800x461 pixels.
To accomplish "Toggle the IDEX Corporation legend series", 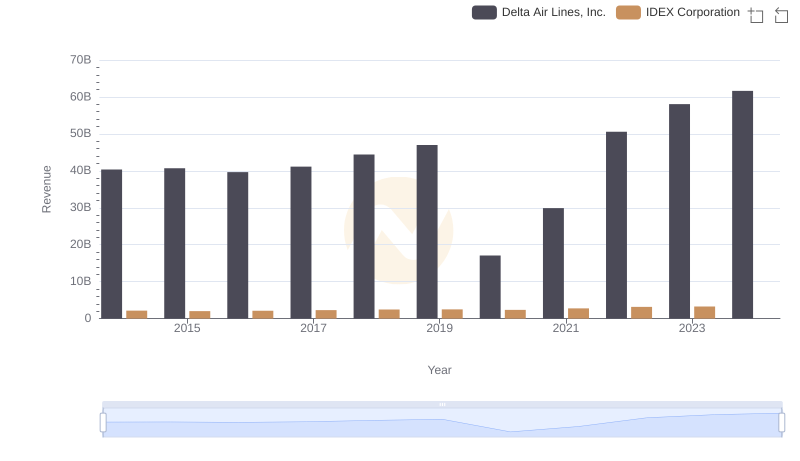I will coord(678,12).
